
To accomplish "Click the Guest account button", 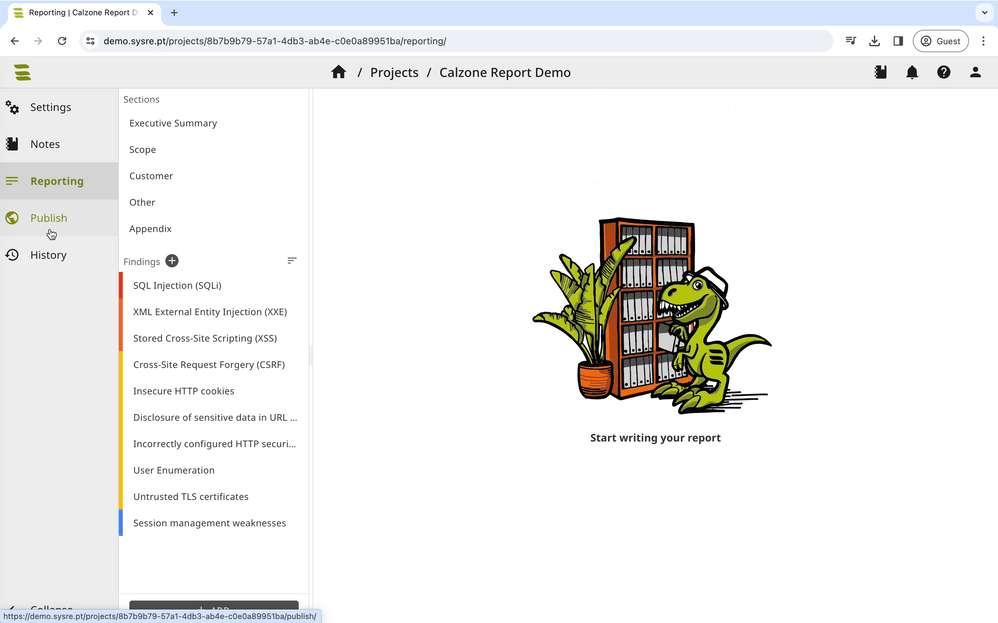I will pos(940,41).
